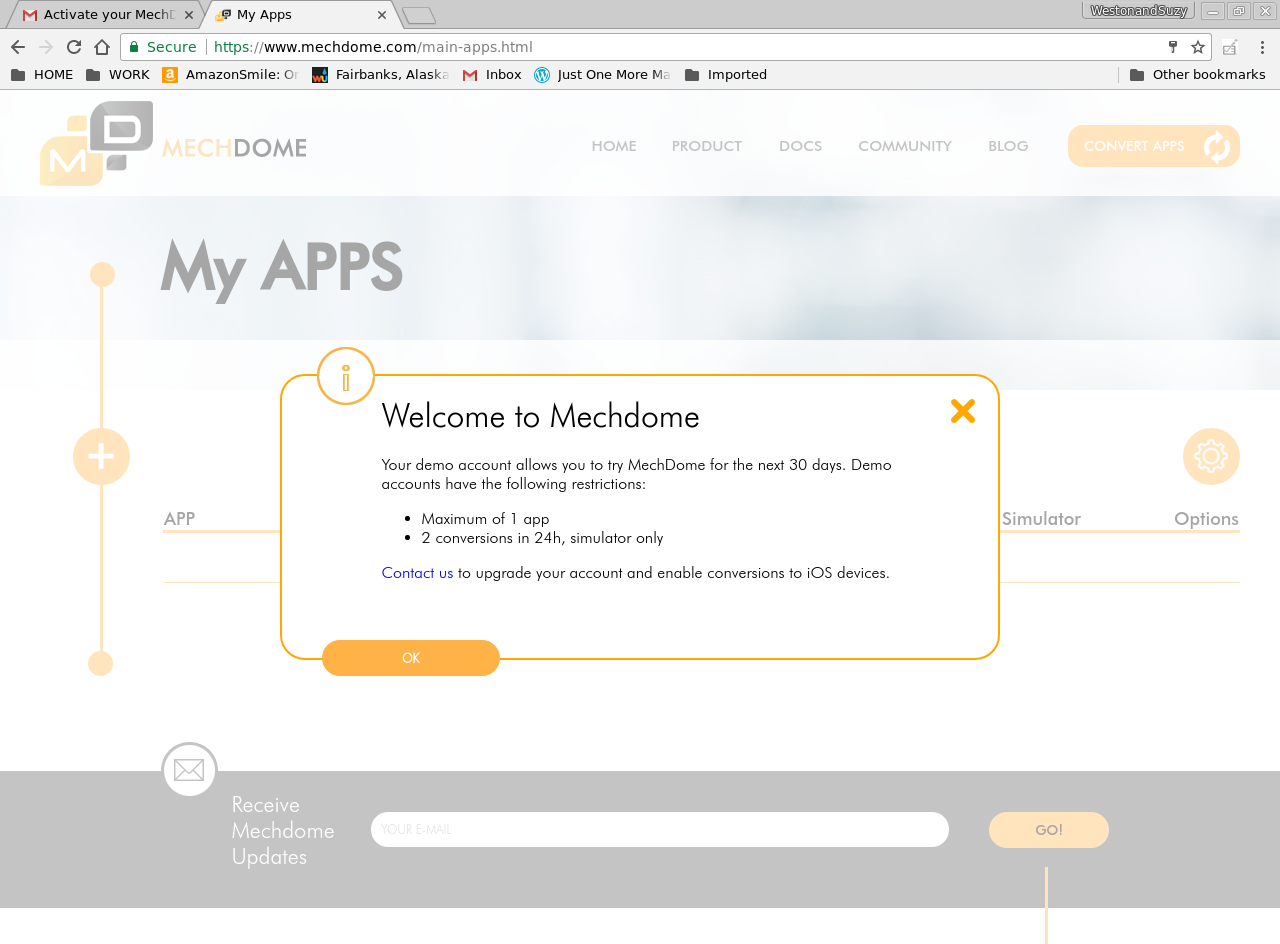
Task: Click the browser home icon
Action: 102,47
